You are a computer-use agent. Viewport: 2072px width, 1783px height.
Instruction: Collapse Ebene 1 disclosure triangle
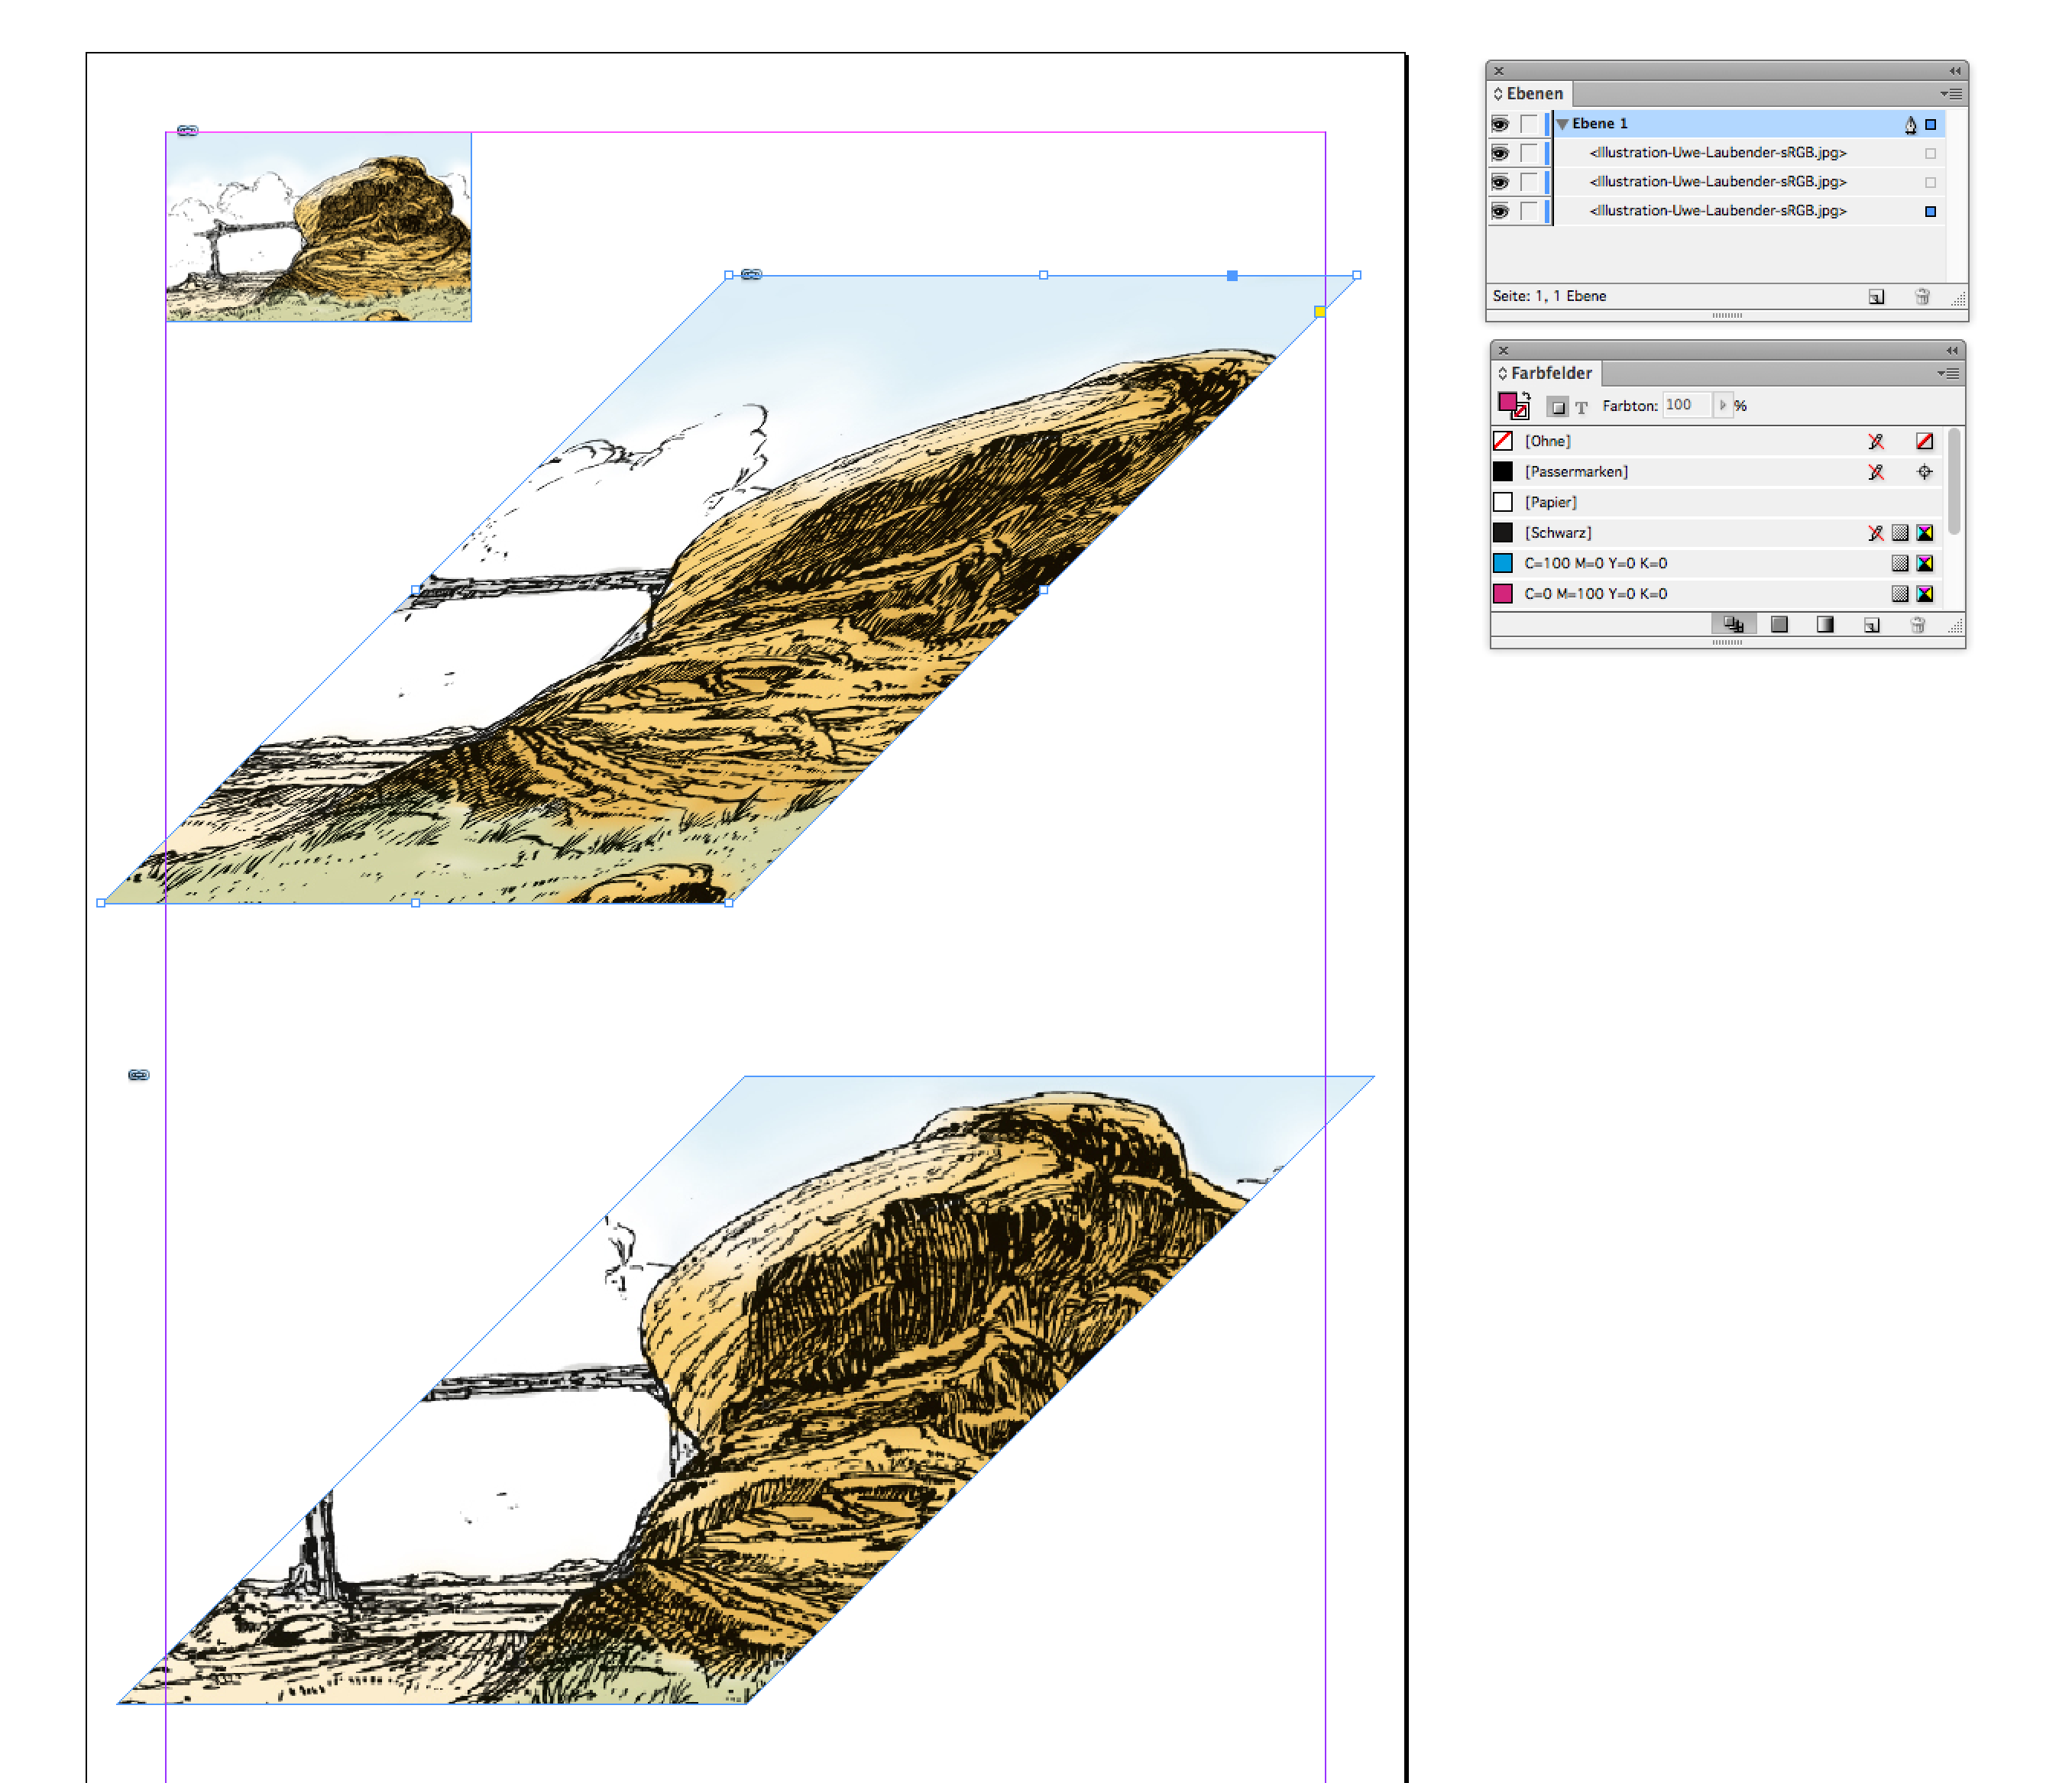(1562, 124)
